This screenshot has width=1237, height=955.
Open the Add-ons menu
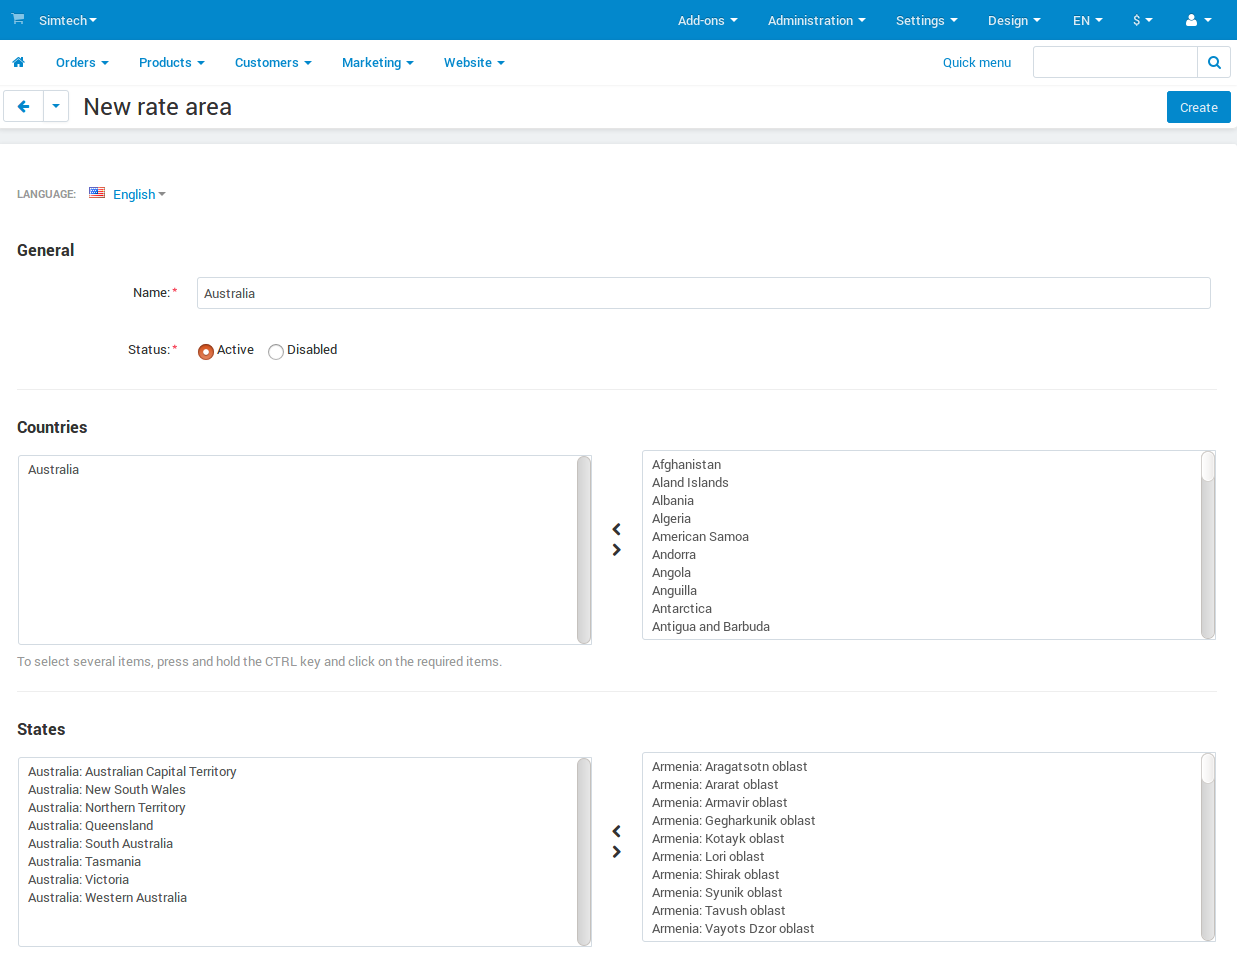click(708, 20)
